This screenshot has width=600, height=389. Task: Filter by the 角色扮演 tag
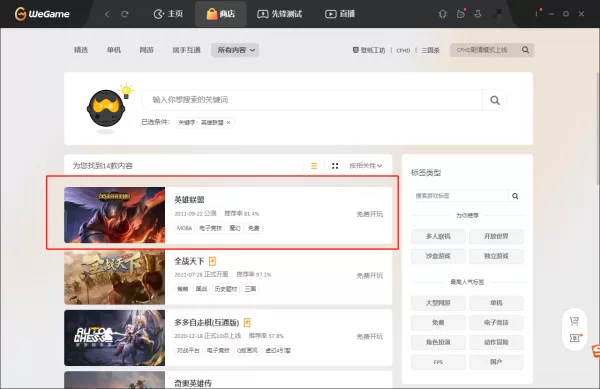438,342
